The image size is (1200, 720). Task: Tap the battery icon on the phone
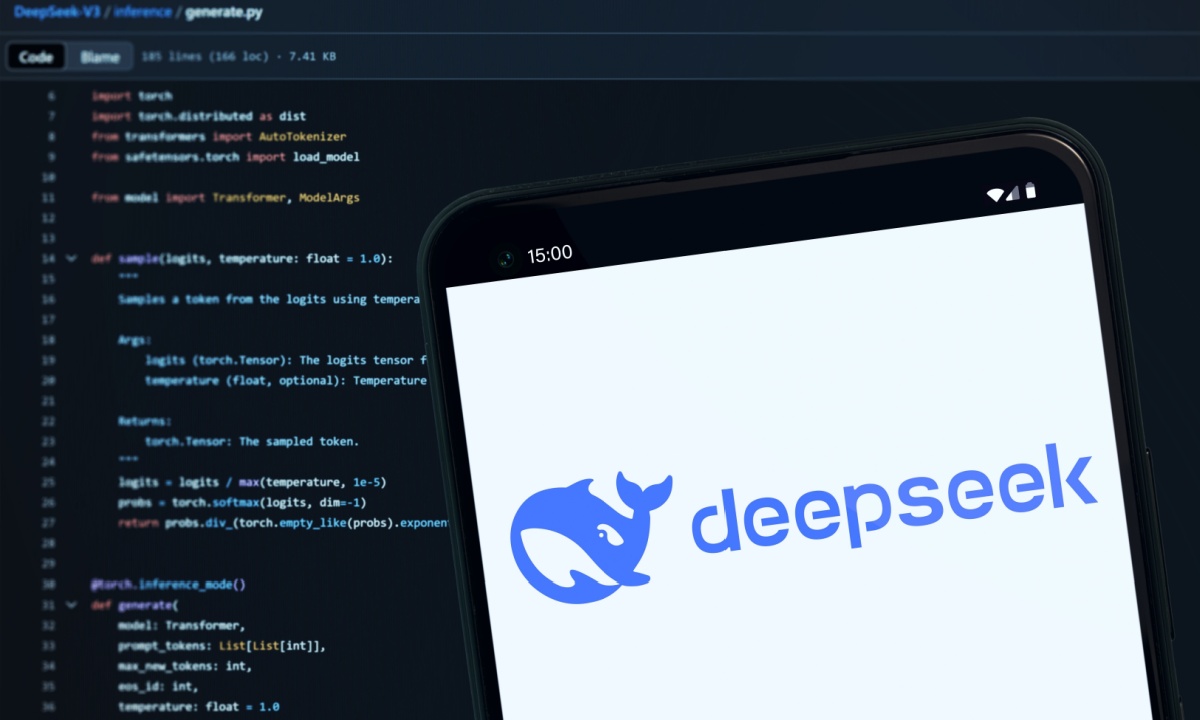[1030, 190]
